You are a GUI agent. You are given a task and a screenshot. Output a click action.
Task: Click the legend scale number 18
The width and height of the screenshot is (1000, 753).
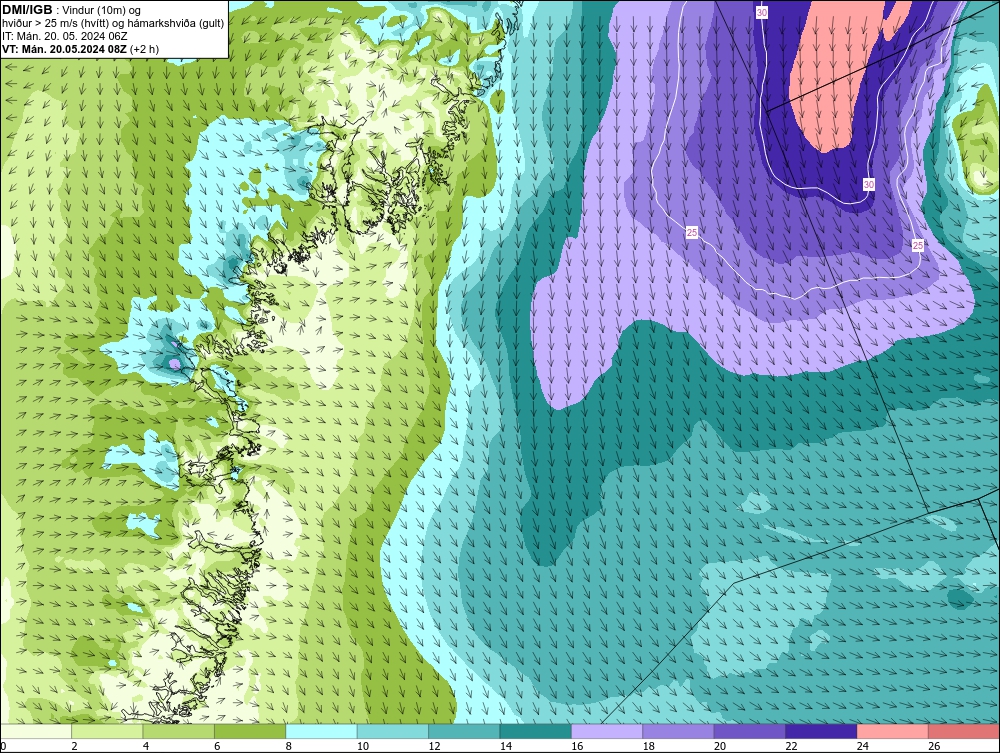tap(649, 746)
